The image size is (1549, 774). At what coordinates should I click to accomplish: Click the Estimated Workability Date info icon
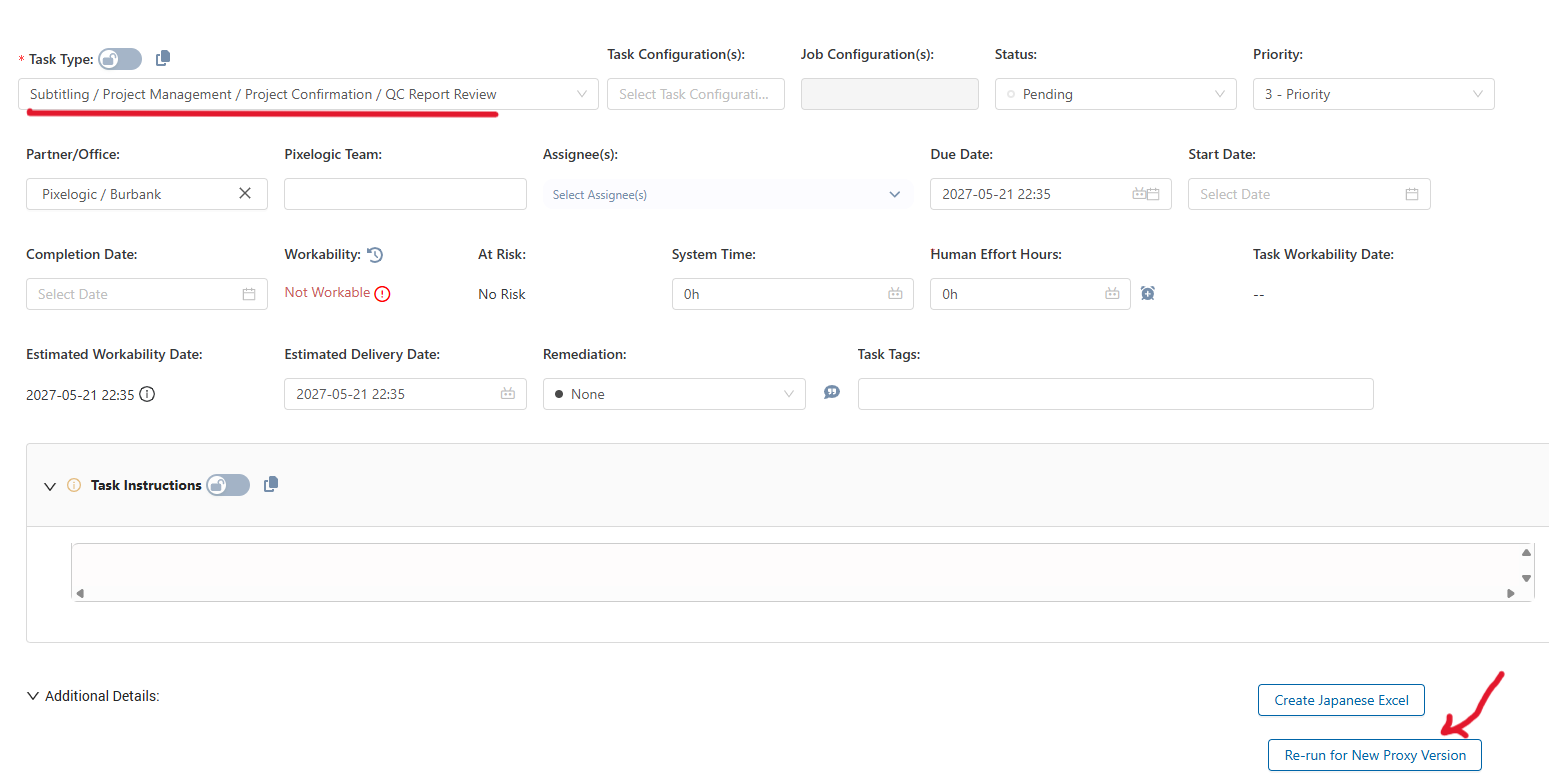(147, 394)
